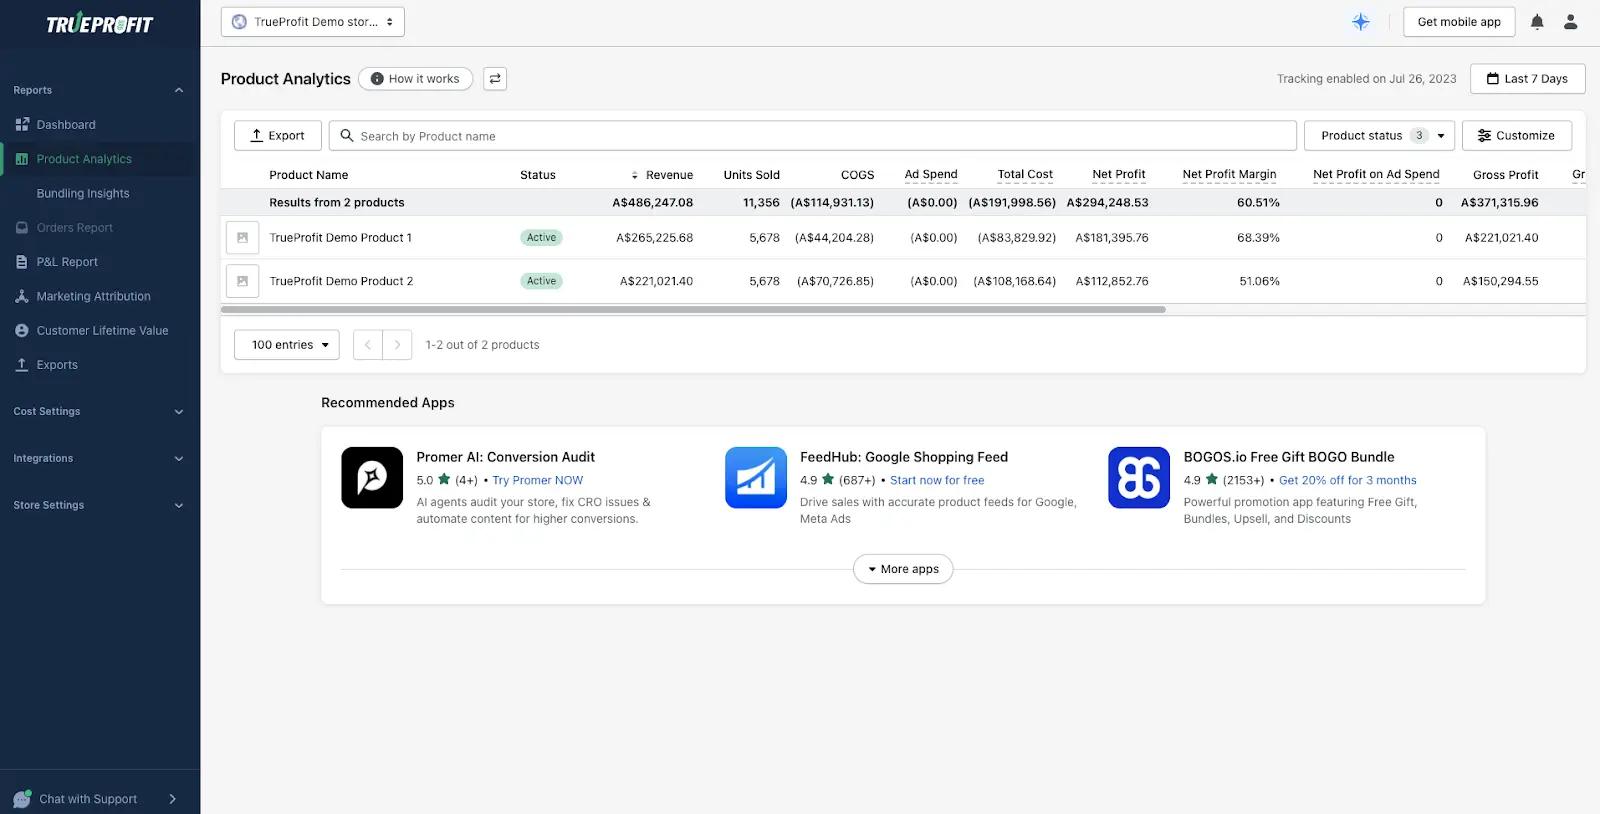
Task: Click TrueProfit Demo Product 1 name
Action: [341, 238]
